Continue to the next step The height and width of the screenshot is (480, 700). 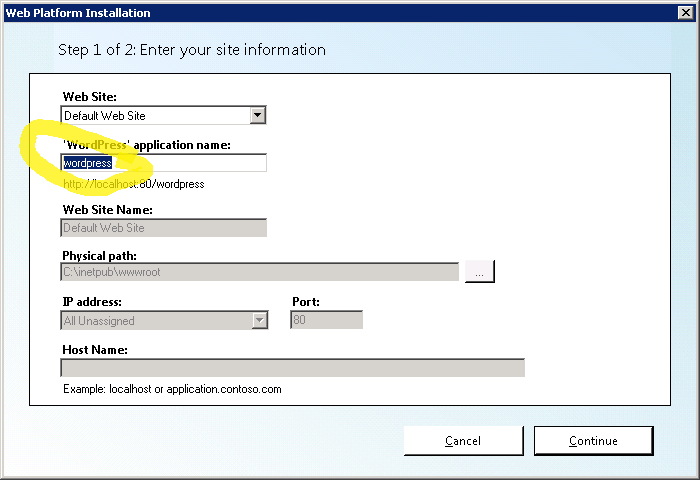coord(594,441)
